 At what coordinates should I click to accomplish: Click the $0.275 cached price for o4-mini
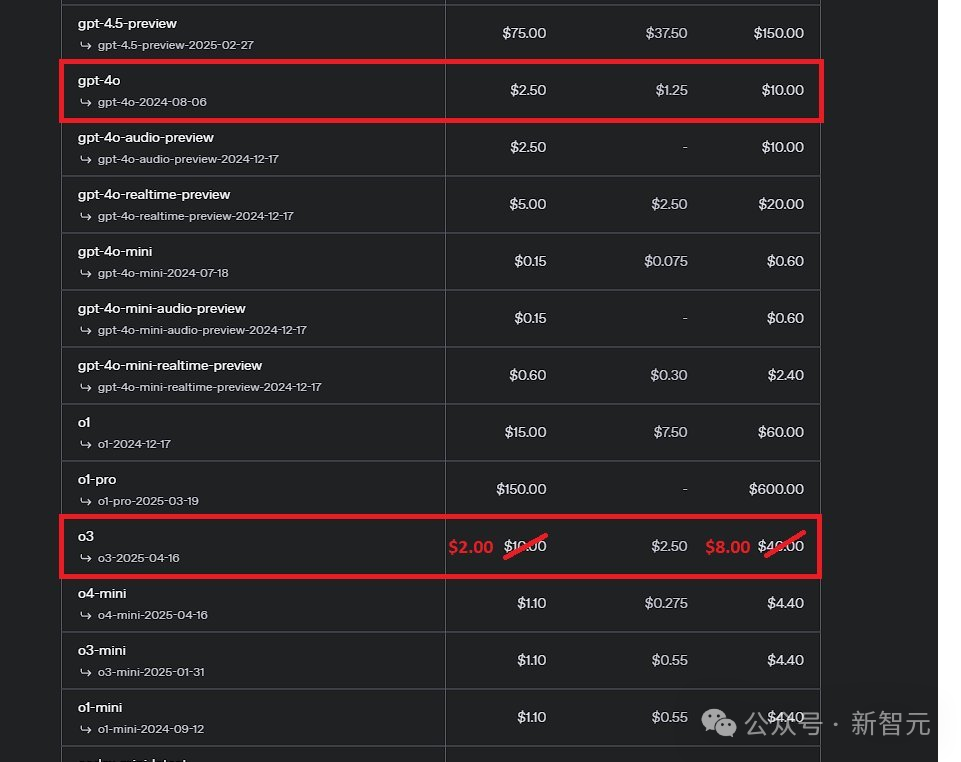[665, 603]
